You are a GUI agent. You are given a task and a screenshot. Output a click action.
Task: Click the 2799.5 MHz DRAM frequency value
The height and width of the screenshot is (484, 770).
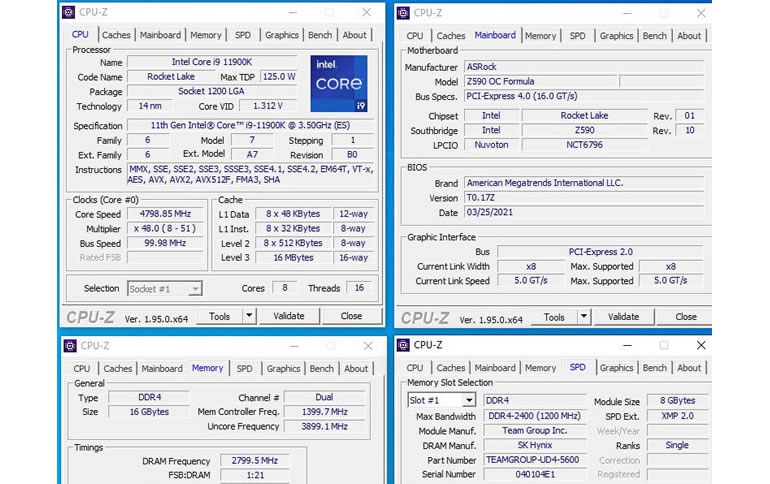[x=254, y=460]
